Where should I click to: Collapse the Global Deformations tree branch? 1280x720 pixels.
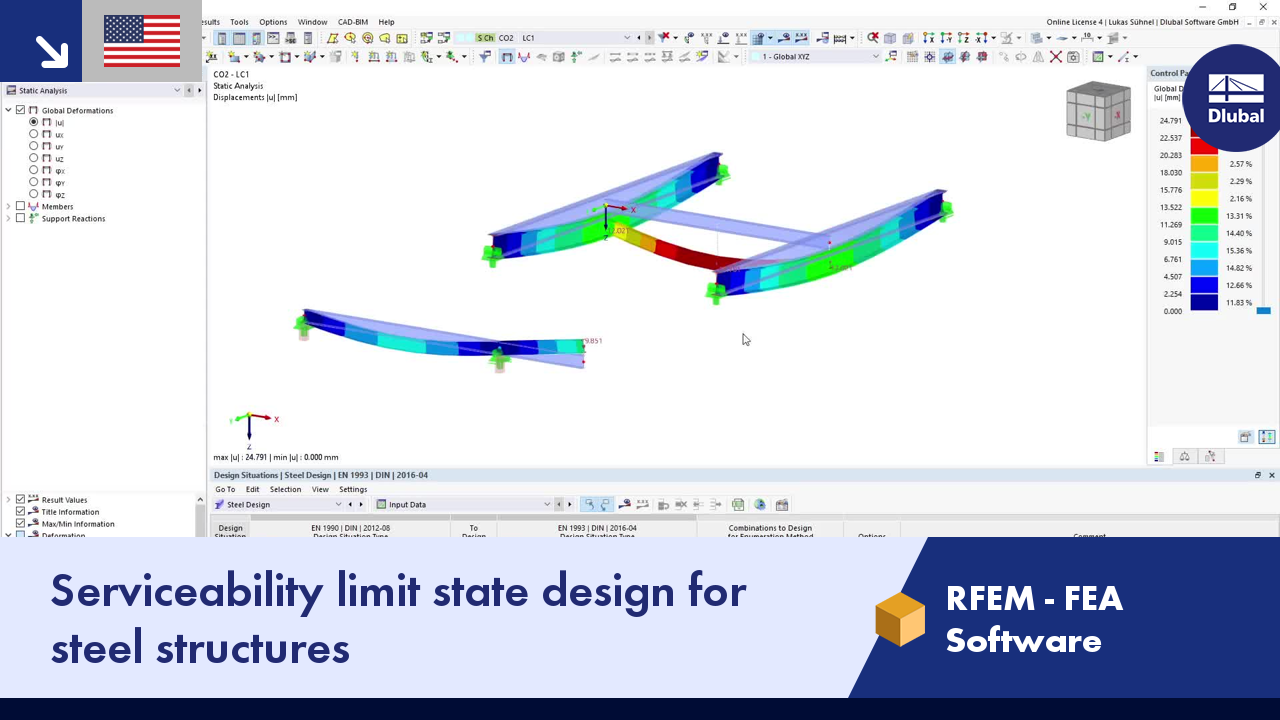click(x=8, y=110)
